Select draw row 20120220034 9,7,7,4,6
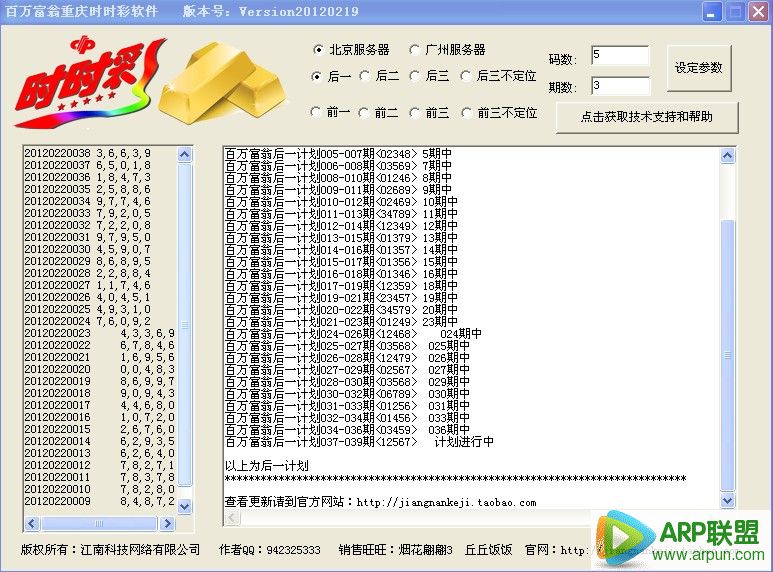 88,201
